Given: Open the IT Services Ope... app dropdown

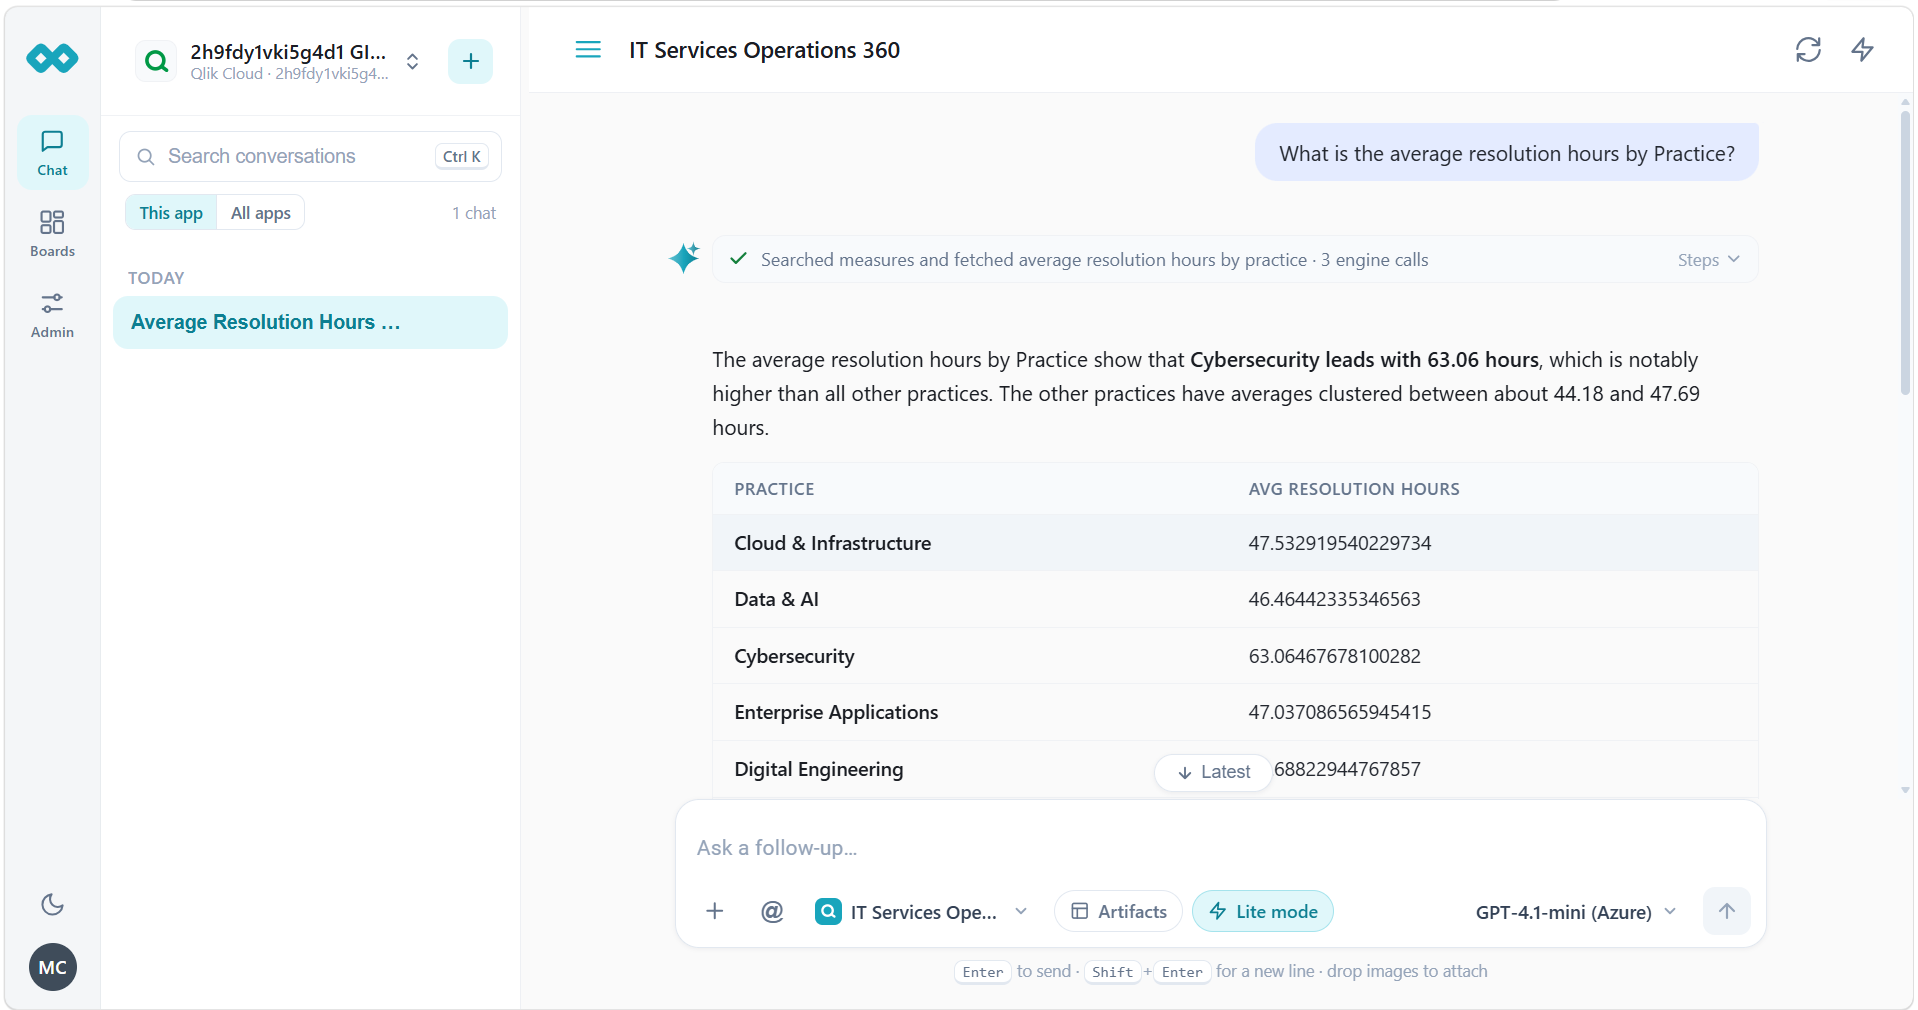Looking at the screenshot, I should pyautogui.click(x=922, y=911).
